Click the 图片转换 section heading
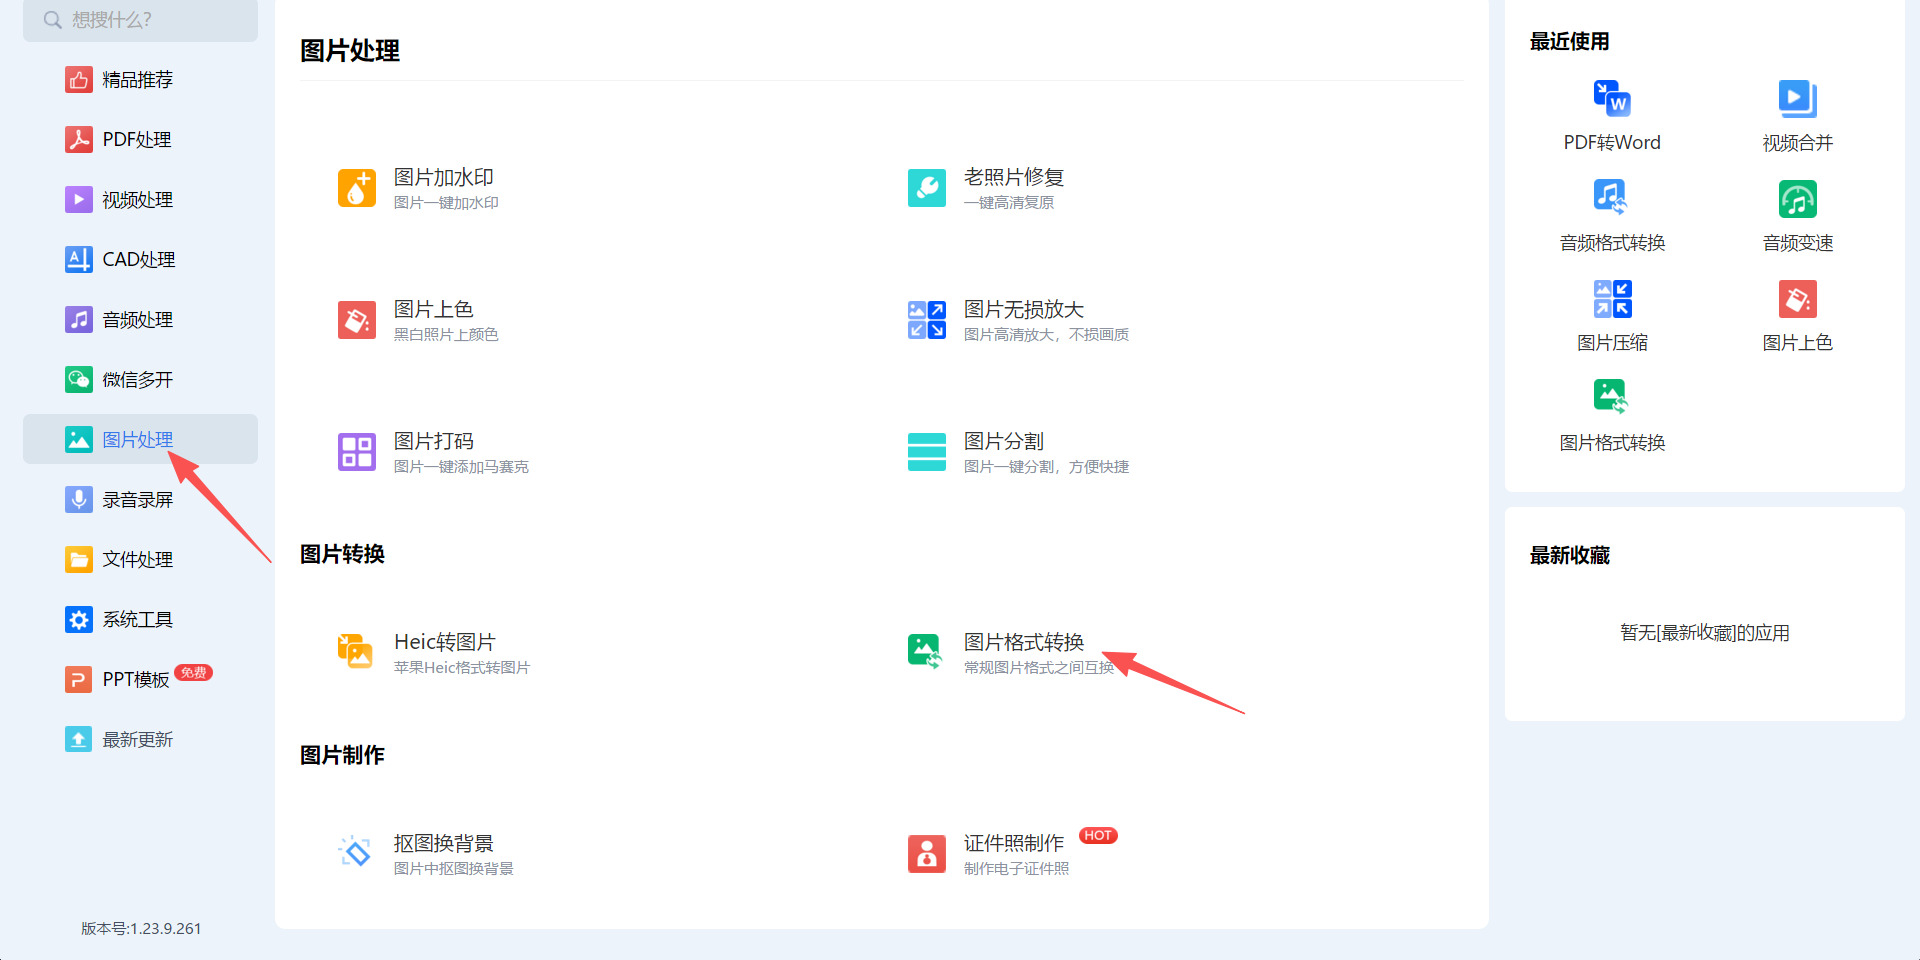Image resolution: width=1920 pixels, height=960 pixels. pyautogui.click(x=343, y=554)
